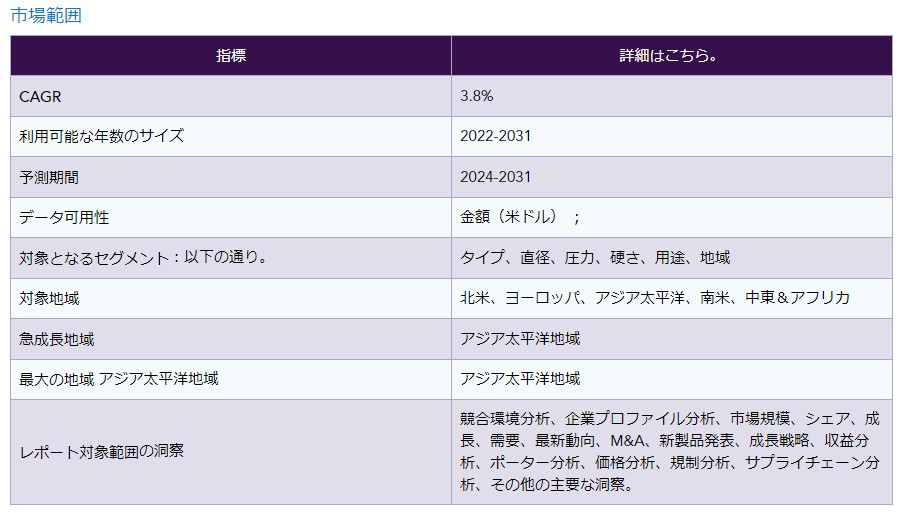Viewport: 898px width, 513px height.
Task: Select the 指標 column header
Action: click(x=231, y=56)
